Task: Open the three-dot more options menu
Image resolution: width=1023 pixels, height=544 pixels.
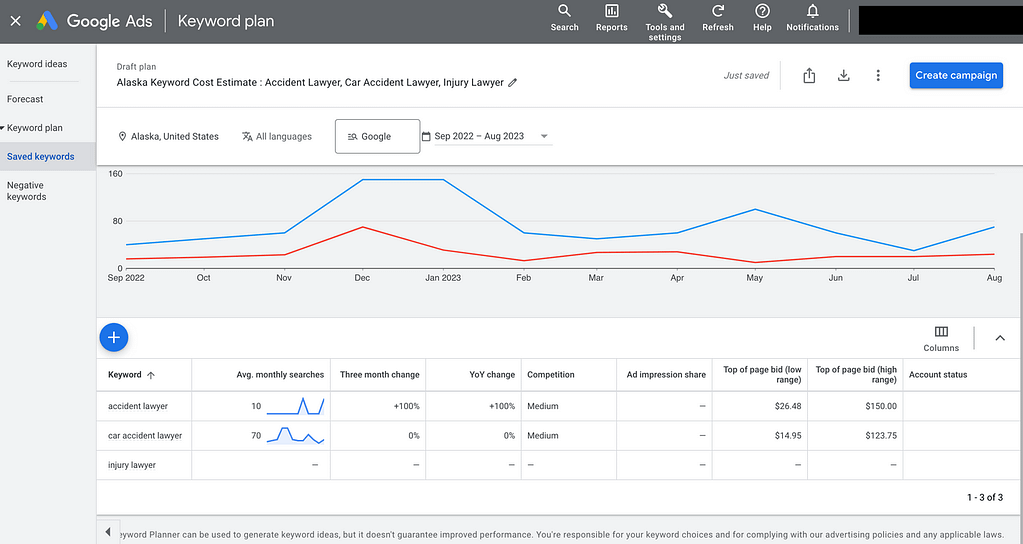Action: 878,76
